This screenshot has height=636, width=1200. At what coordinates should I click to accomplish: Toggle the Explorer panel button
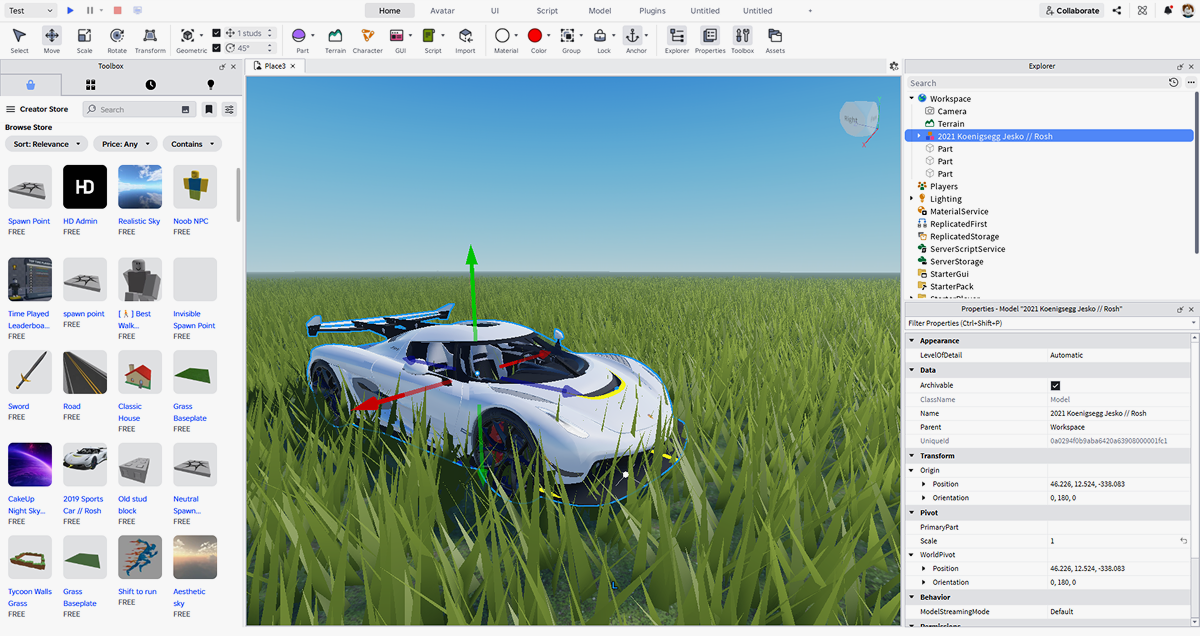[677, 40]
